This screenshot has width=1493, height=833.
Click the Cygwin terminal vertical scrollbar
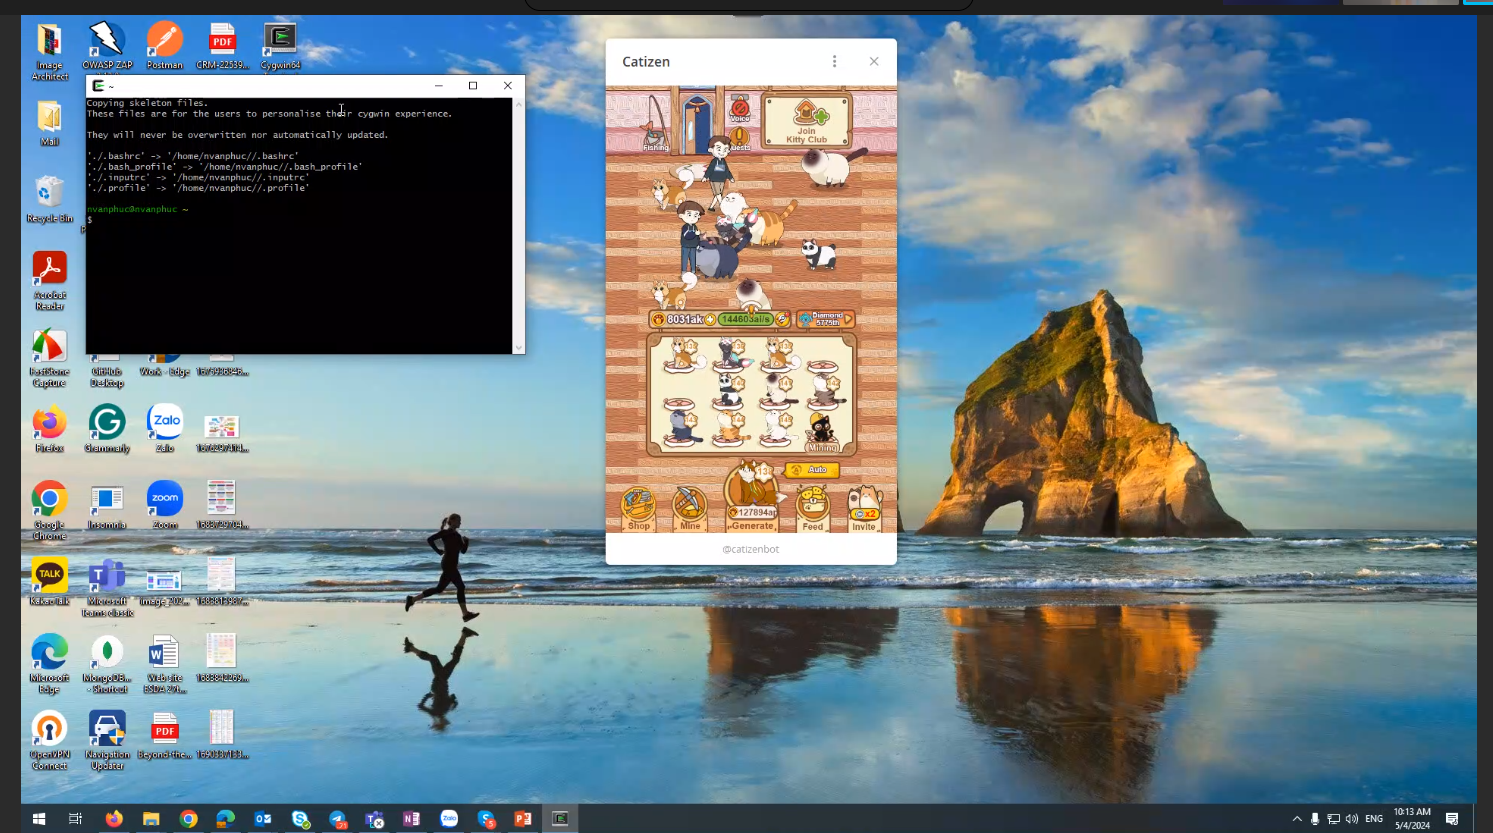518,225
